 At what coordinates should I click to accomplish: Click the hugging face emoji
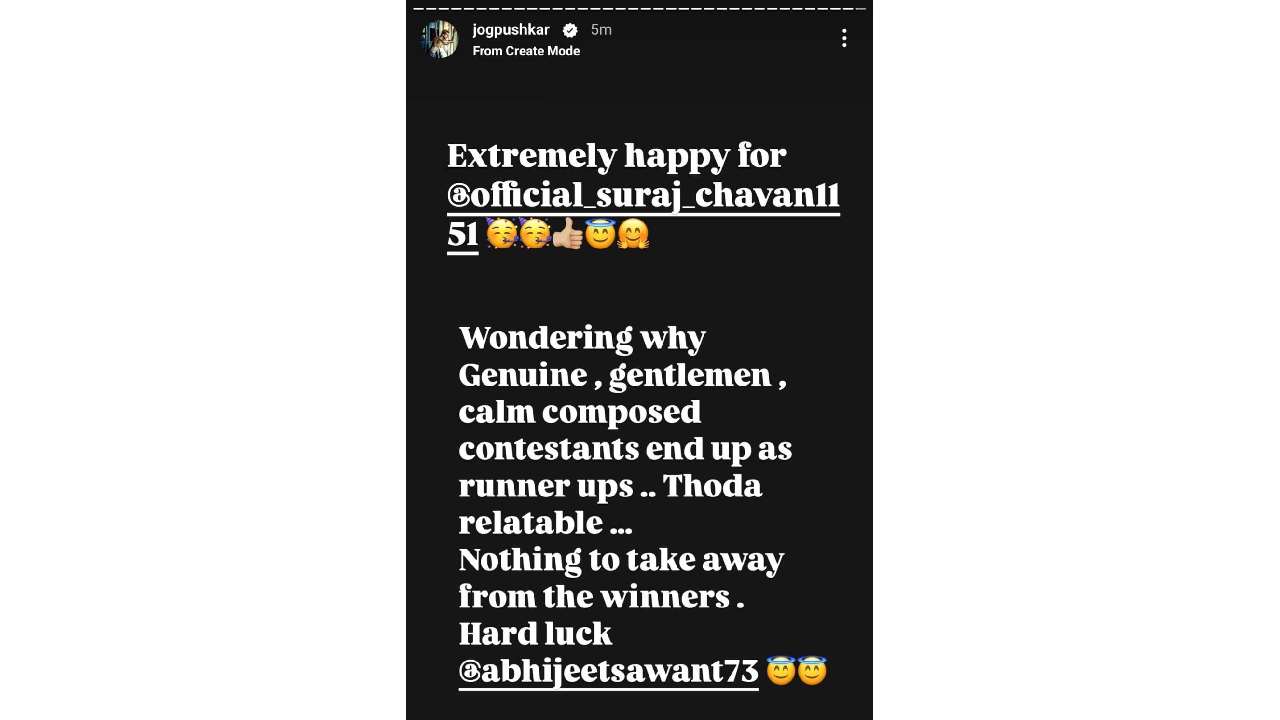tap(633, 234)
